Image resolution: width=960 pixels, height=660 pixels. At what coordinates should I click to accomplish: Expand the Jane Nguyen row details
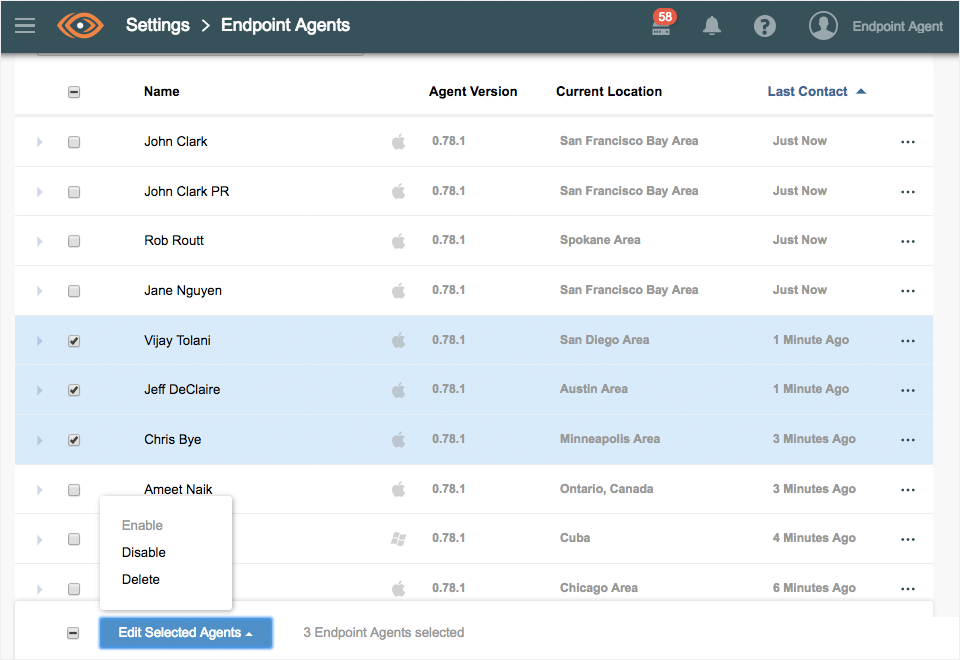pos(40,291)
